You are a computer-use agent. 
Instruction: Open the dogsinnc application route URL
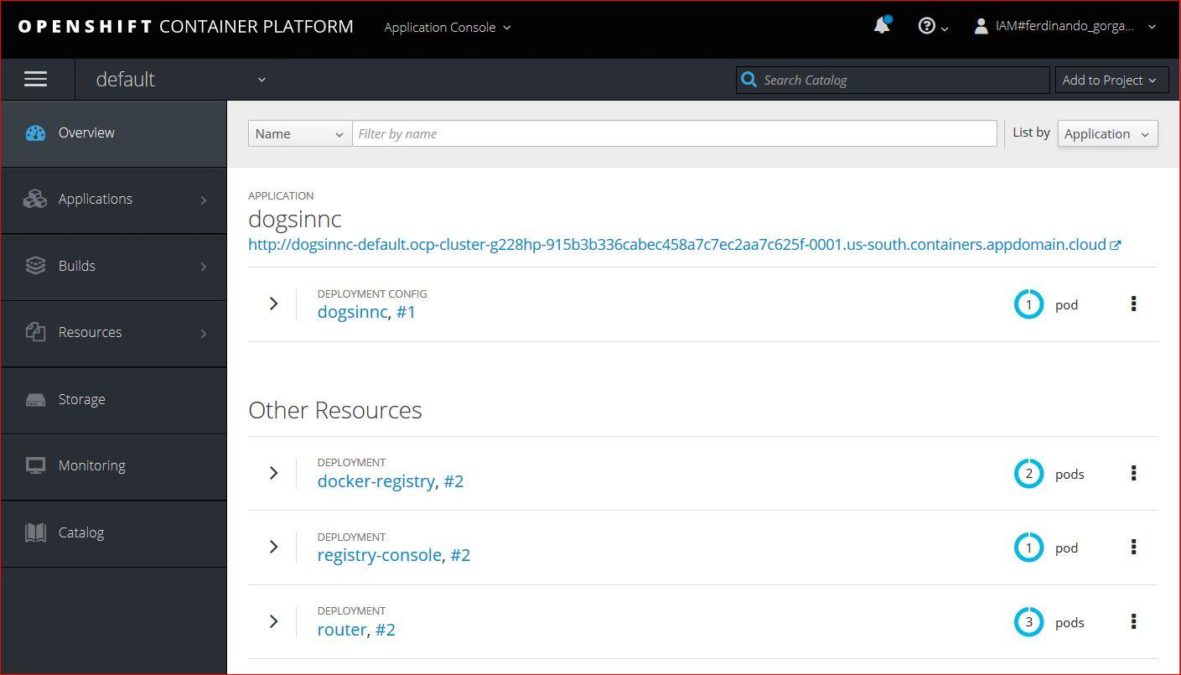[x=680, y=244]
